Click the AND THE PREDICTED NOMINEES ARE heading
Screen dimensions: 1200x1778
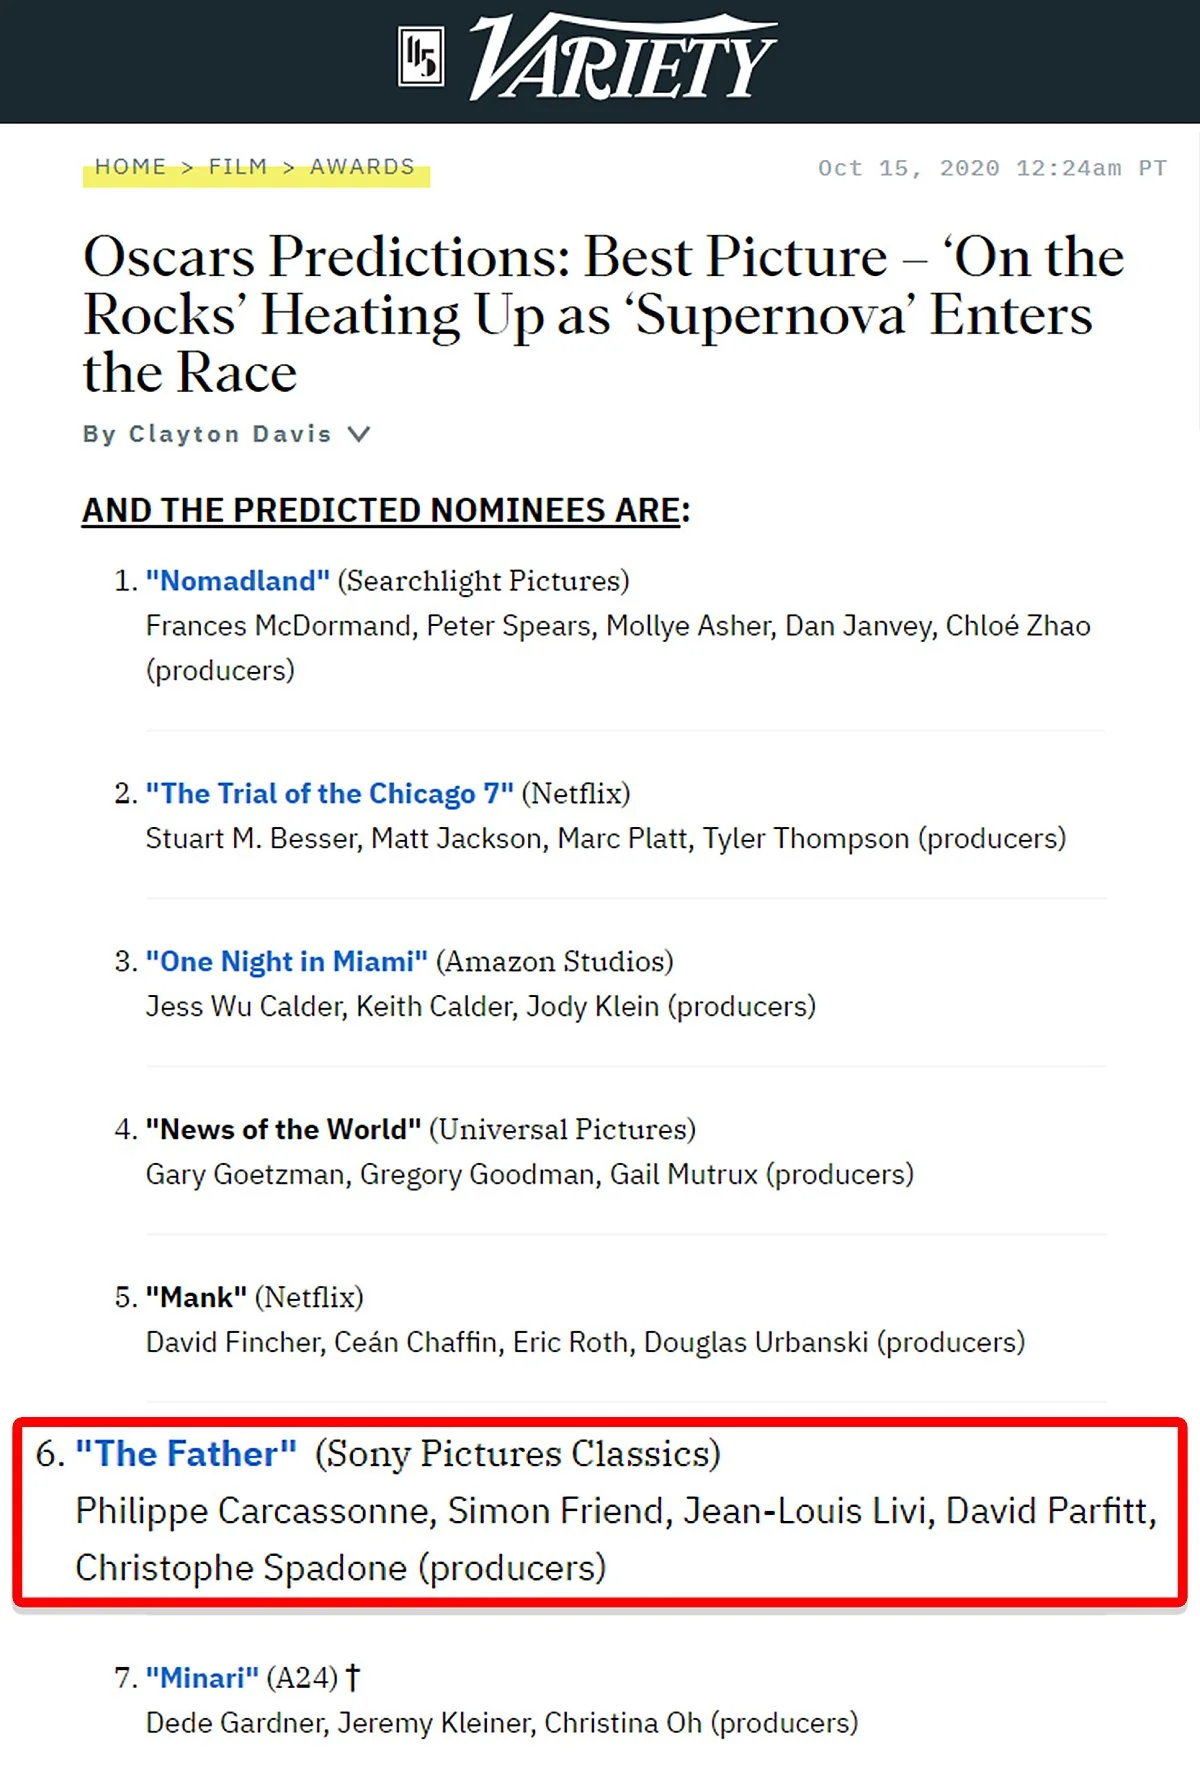(386, 510)
